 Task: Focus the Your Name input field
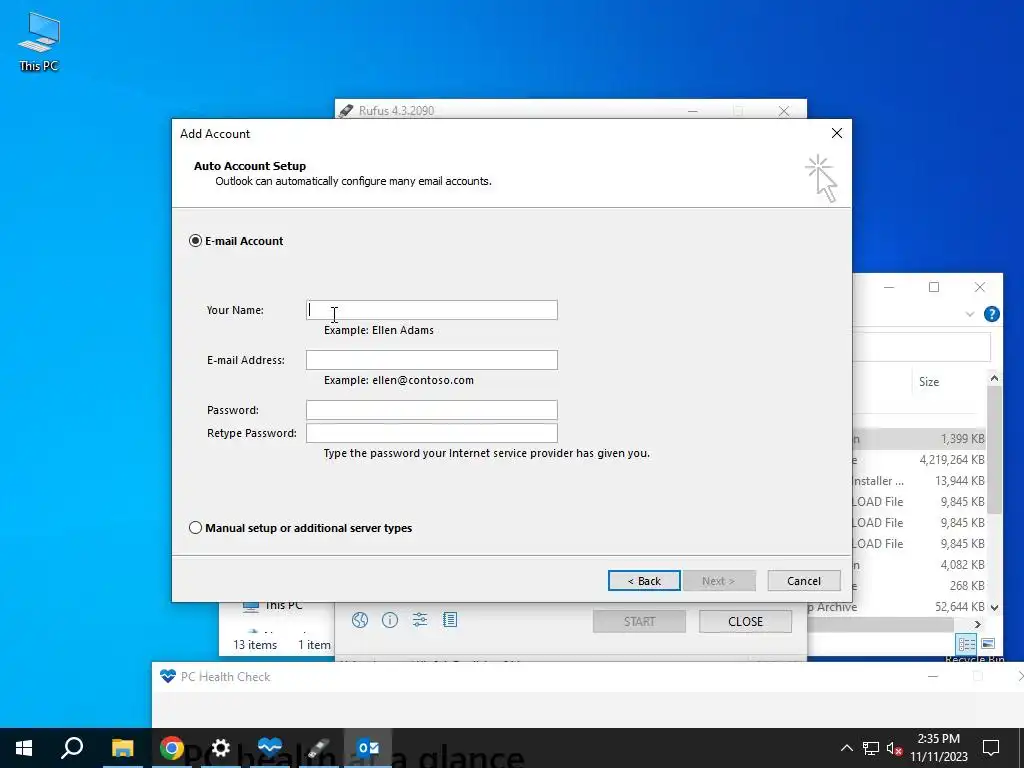tap(432, 310)
